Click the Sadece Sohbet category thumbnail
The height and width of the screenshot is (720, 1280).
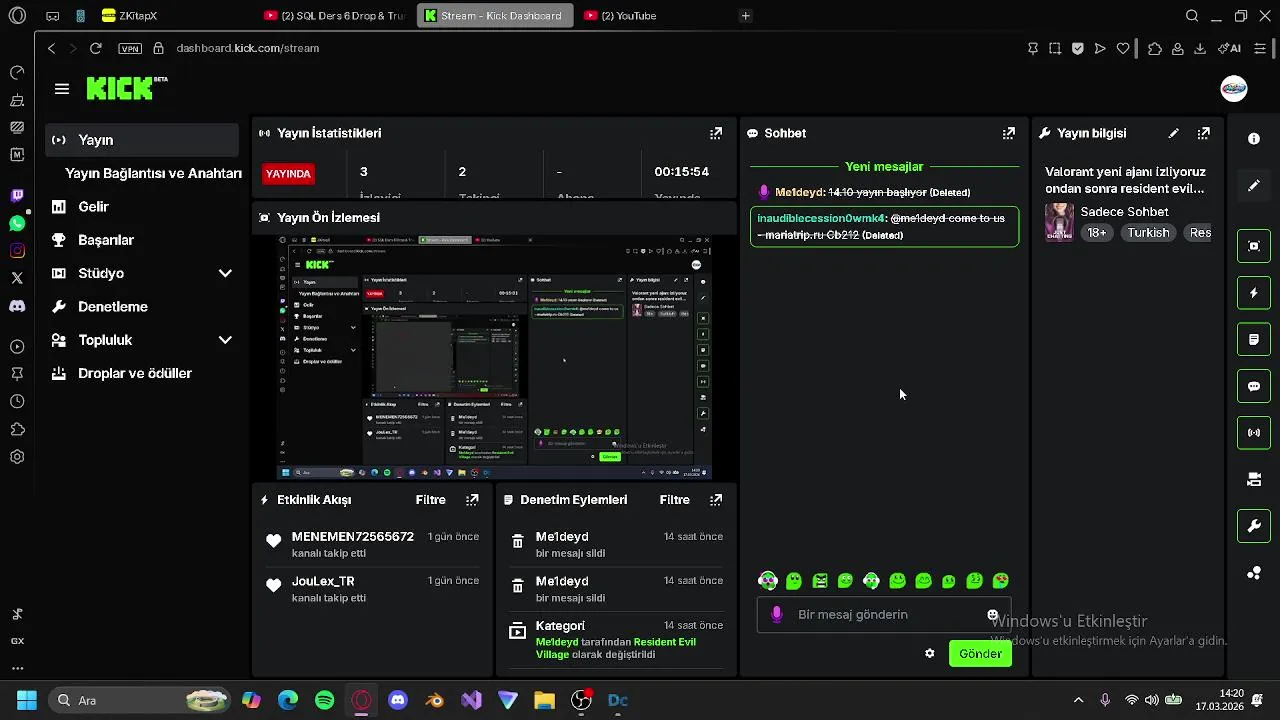(x=1059, y=222)
